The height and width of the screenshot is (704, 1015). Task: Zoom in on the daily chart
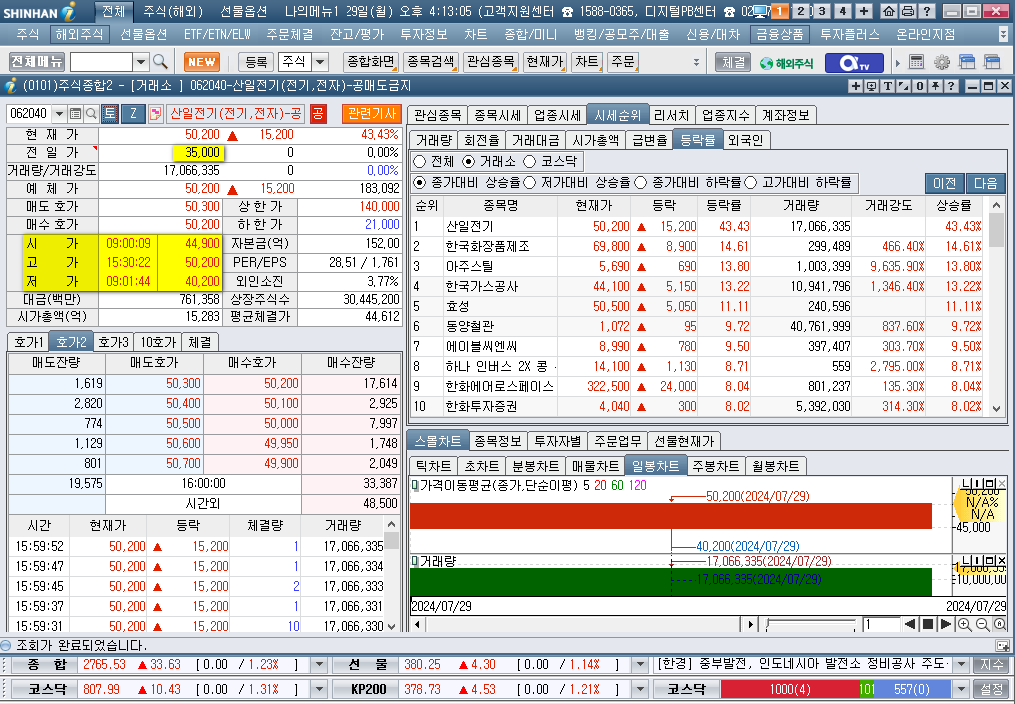964,624
